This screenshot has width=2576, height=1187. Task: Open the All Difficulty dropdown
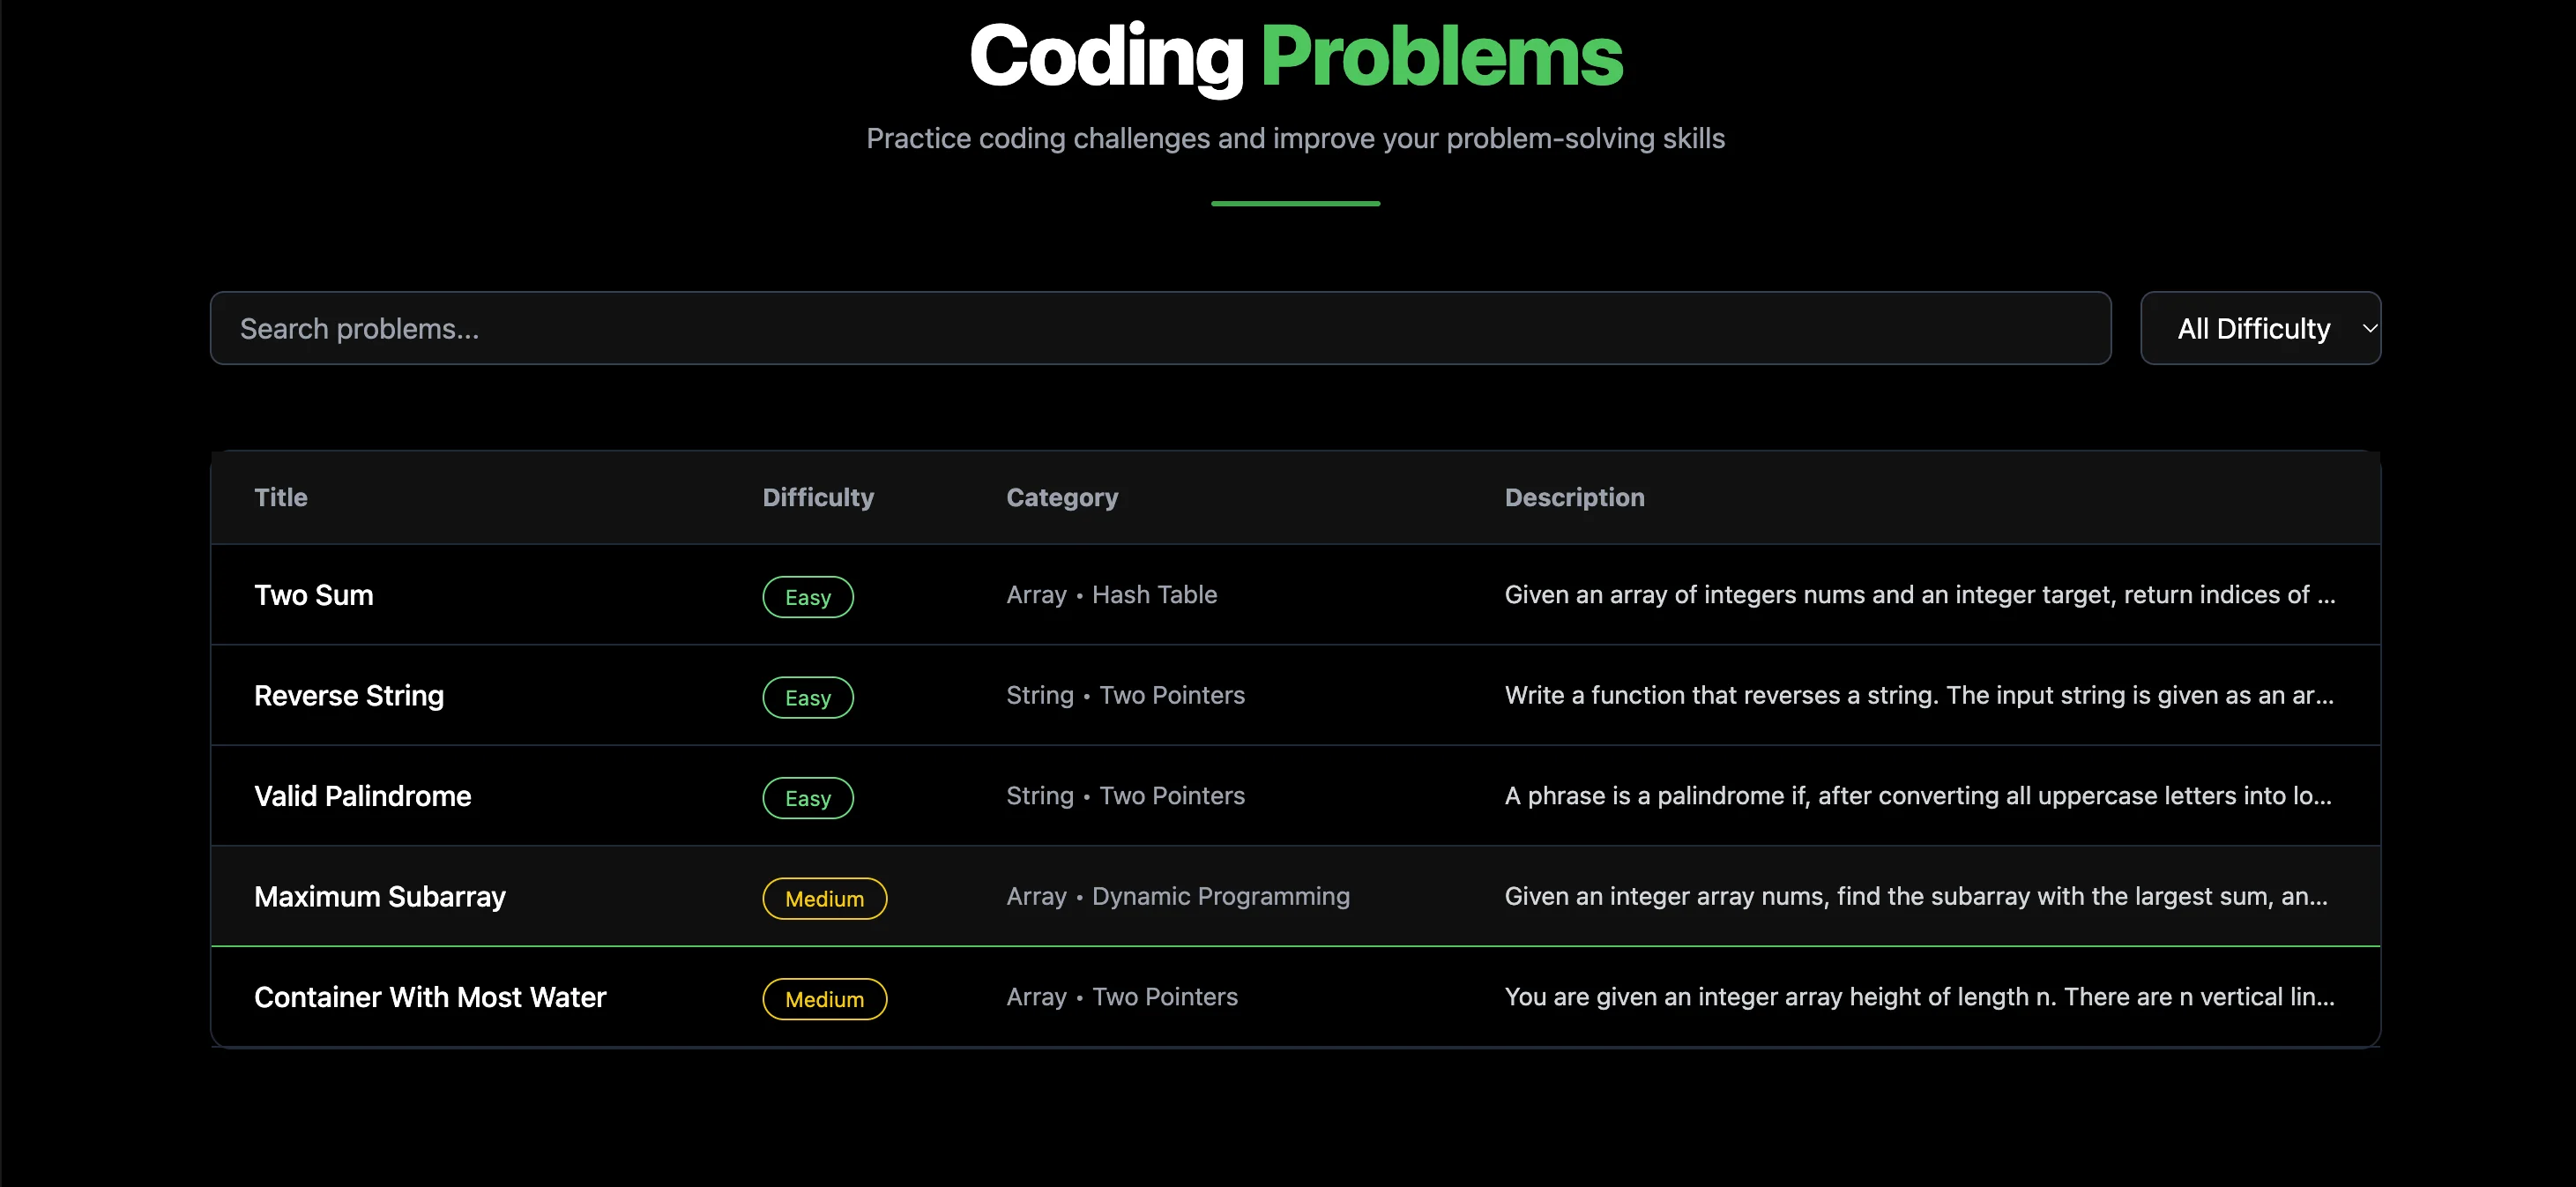[2260, 328]
